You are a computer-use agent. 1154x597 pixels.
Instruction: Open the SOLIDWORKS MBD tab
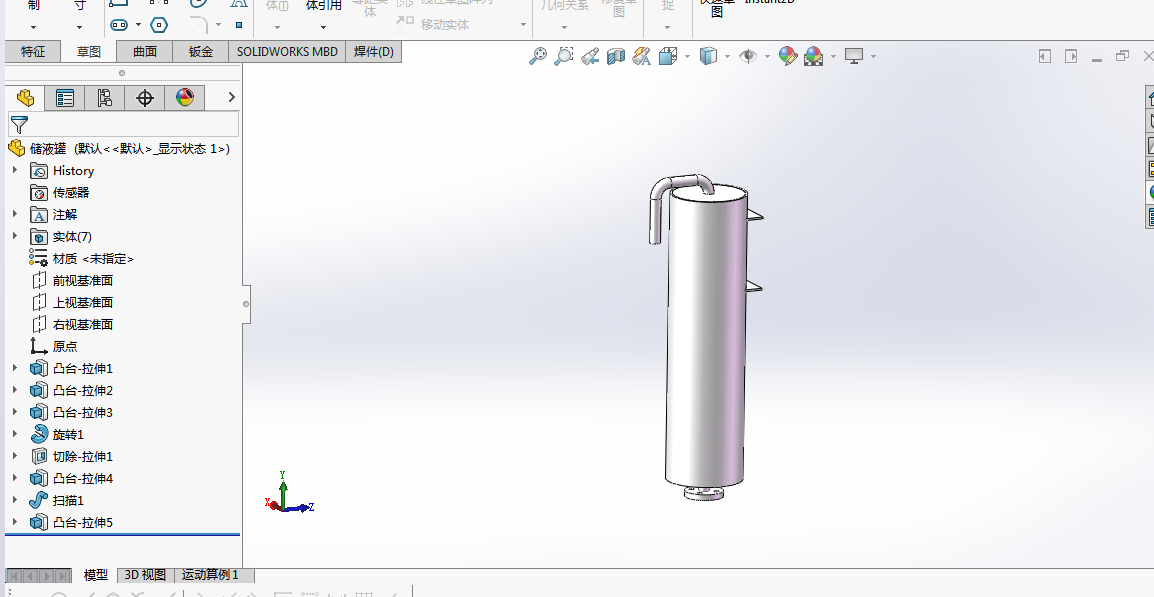tap(287, 52)
